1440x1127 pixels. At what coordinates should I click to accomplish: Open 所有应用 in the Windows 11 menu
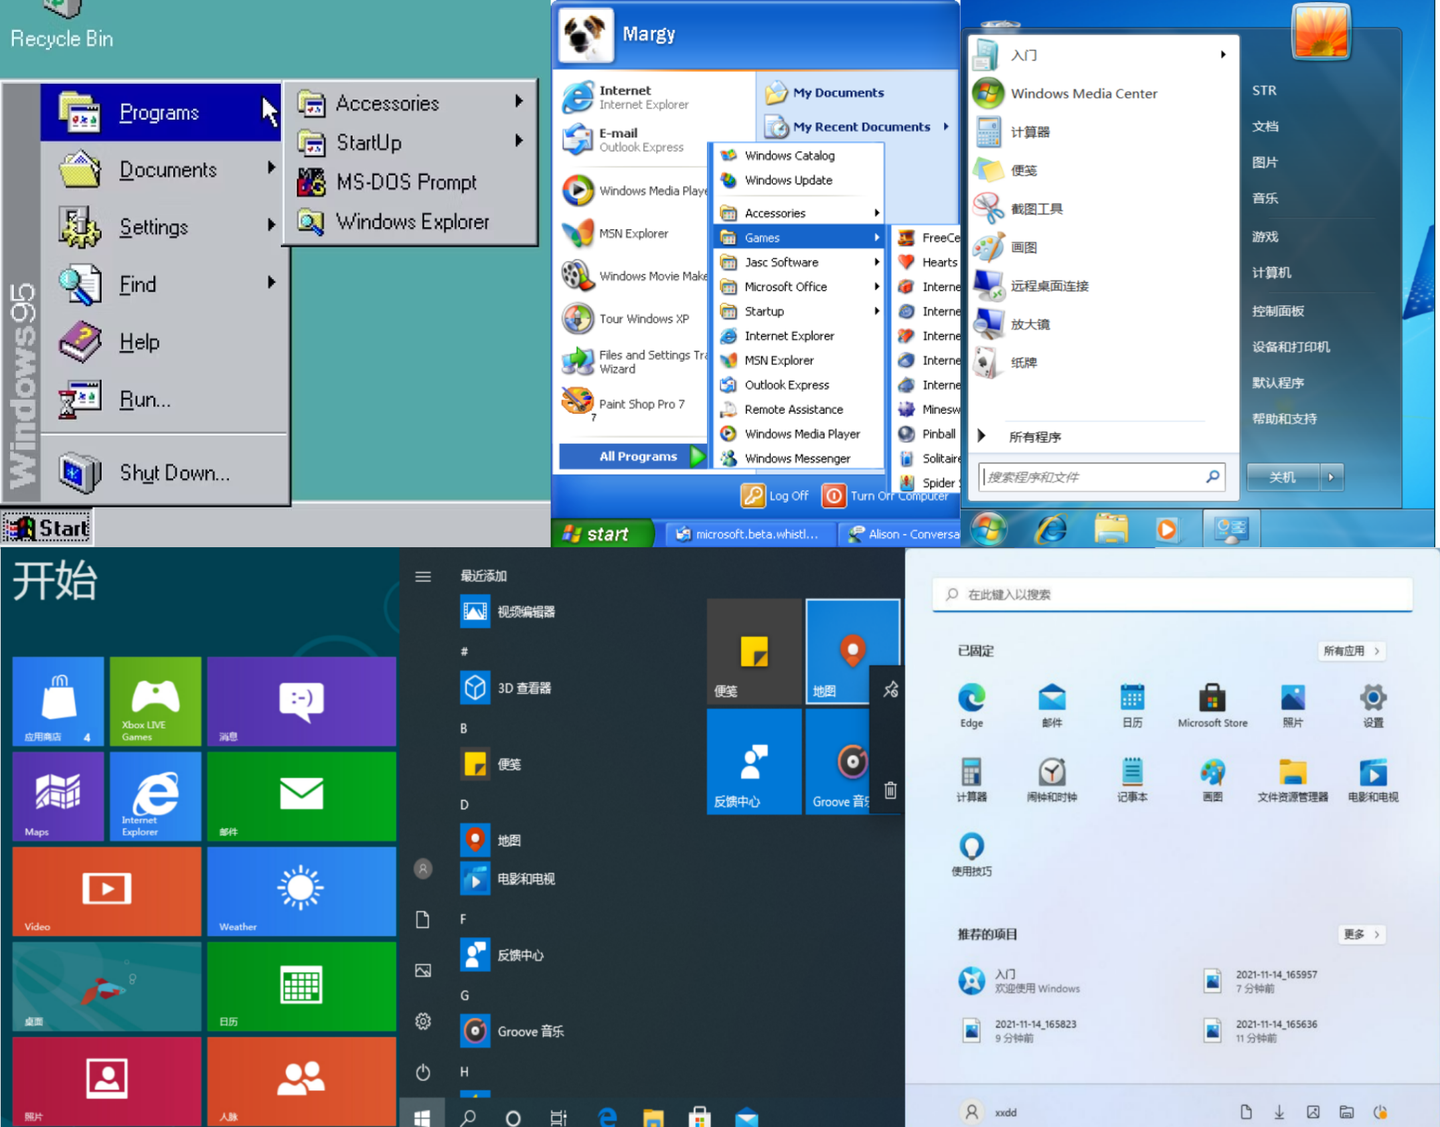pos(1351,651)
